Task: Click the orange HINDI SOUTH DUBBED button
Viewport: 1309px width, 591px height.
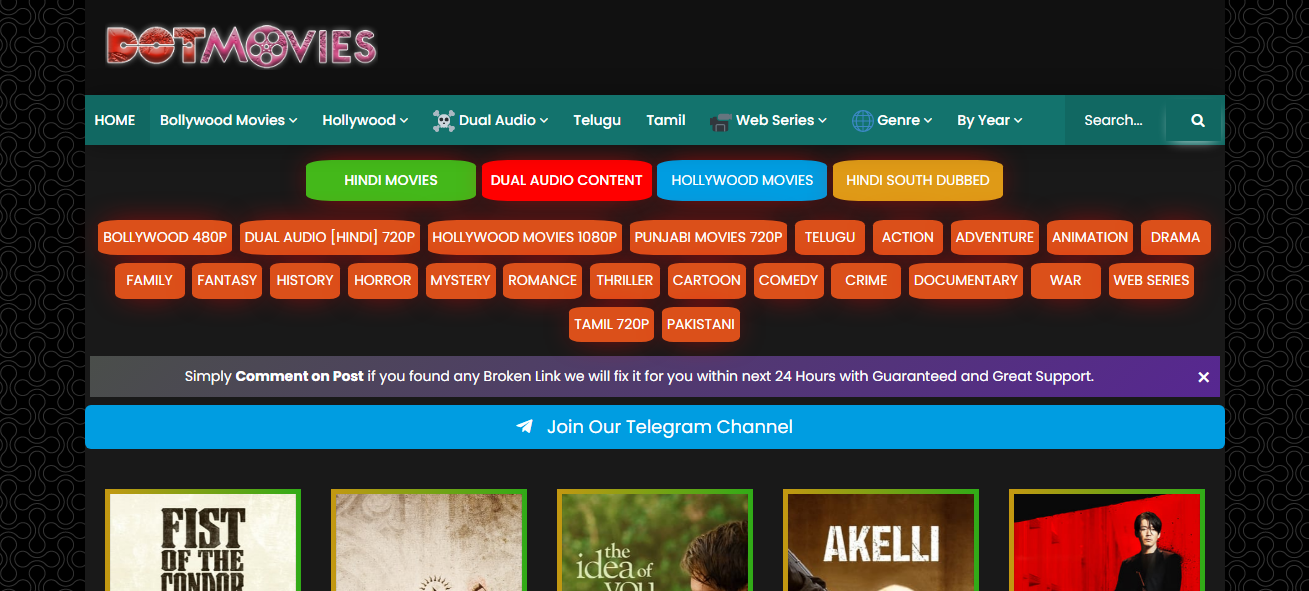Action: [x=918, y=181]
